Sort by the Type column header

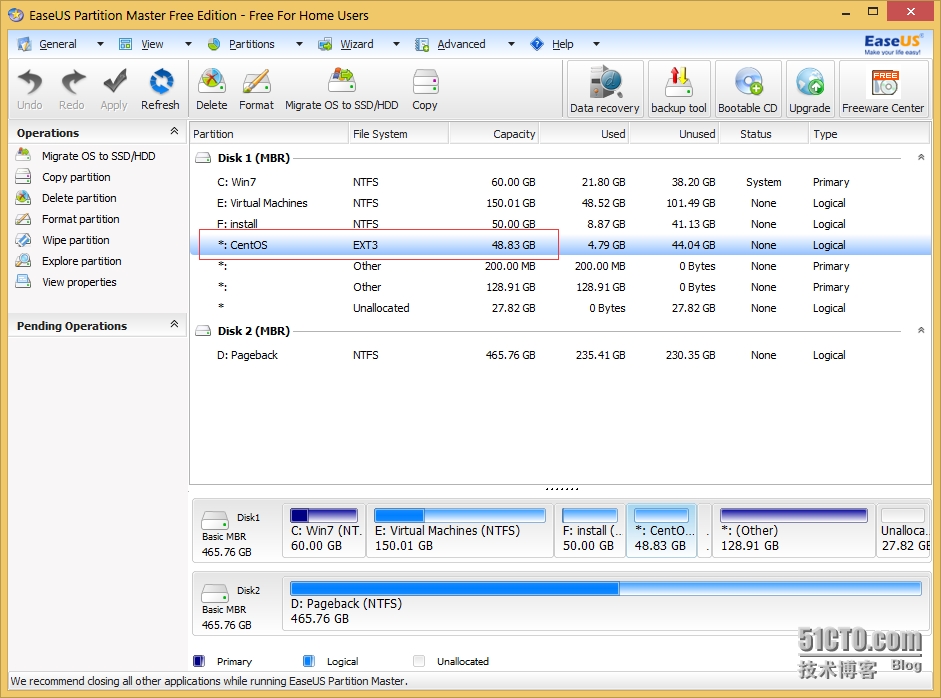tap(869, 134)
